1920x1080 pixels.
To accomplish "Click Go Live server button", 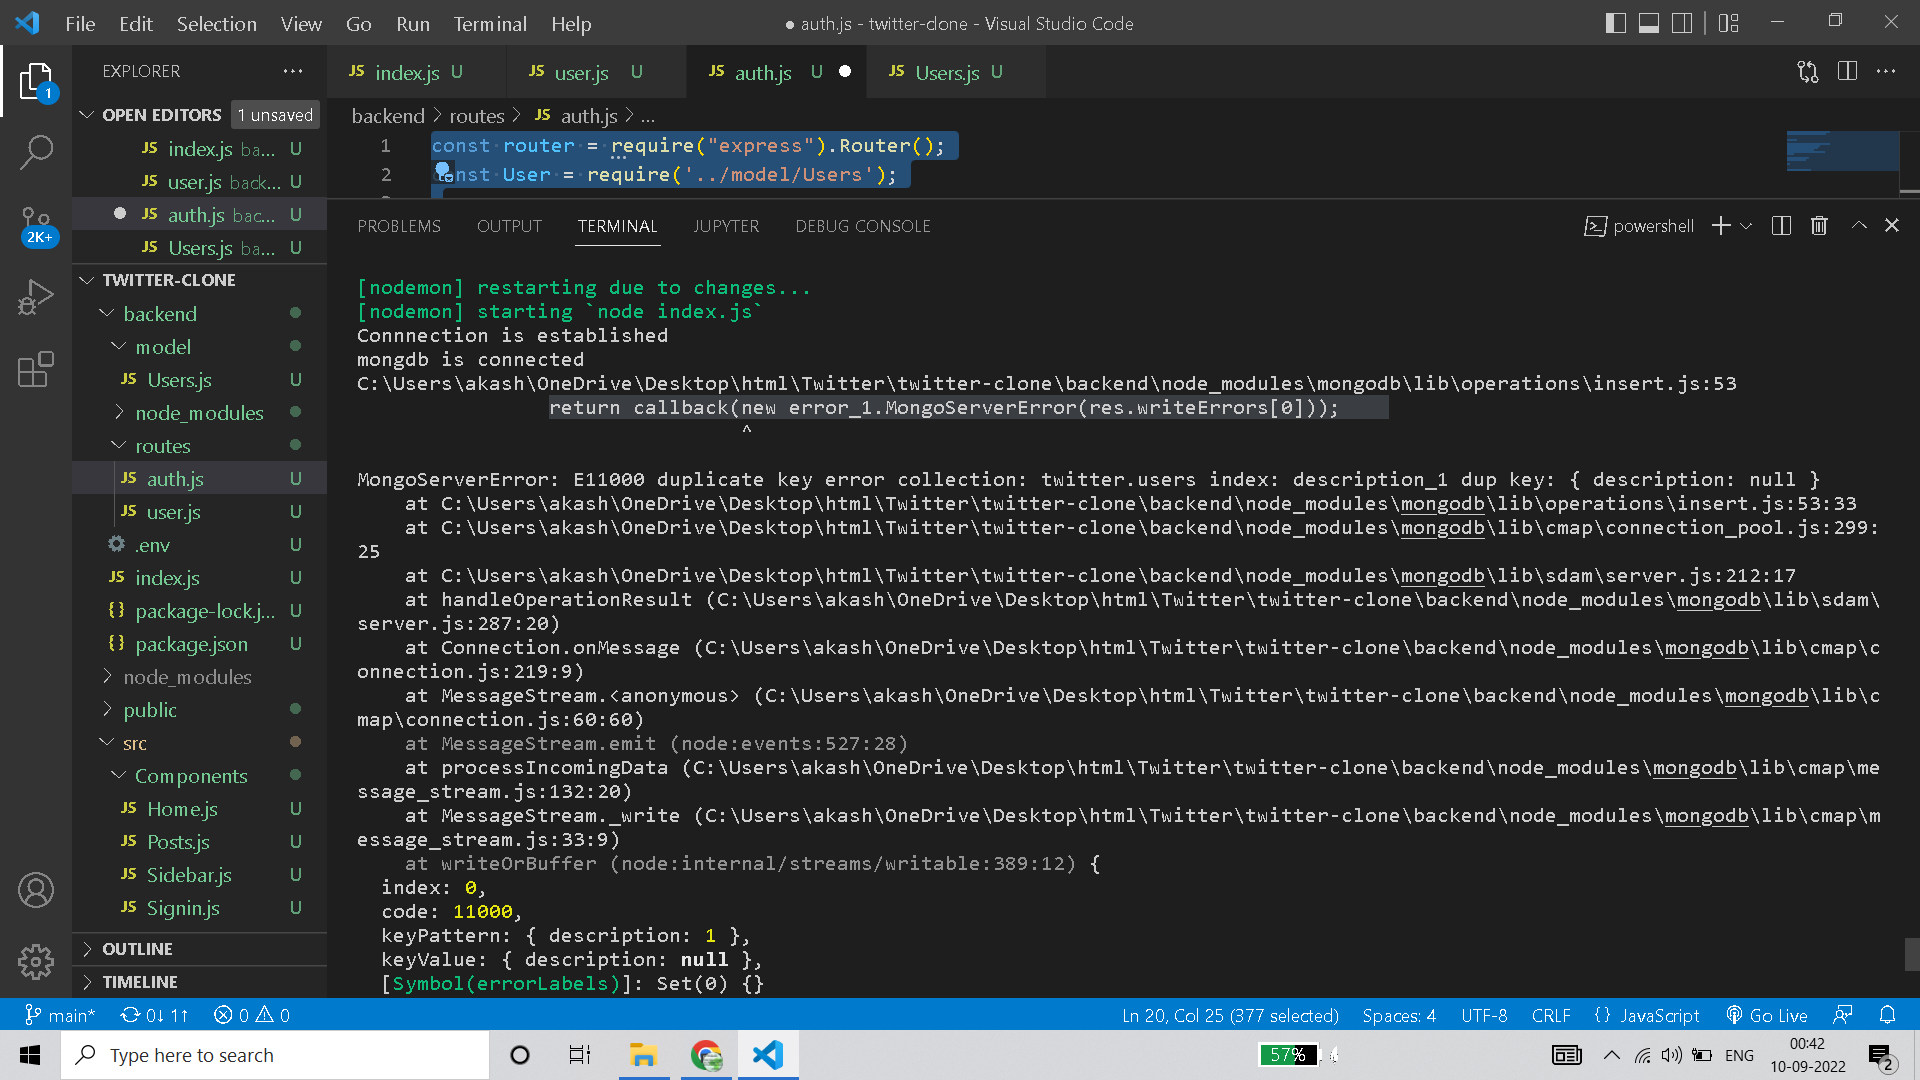I will click(1767, 1015).
